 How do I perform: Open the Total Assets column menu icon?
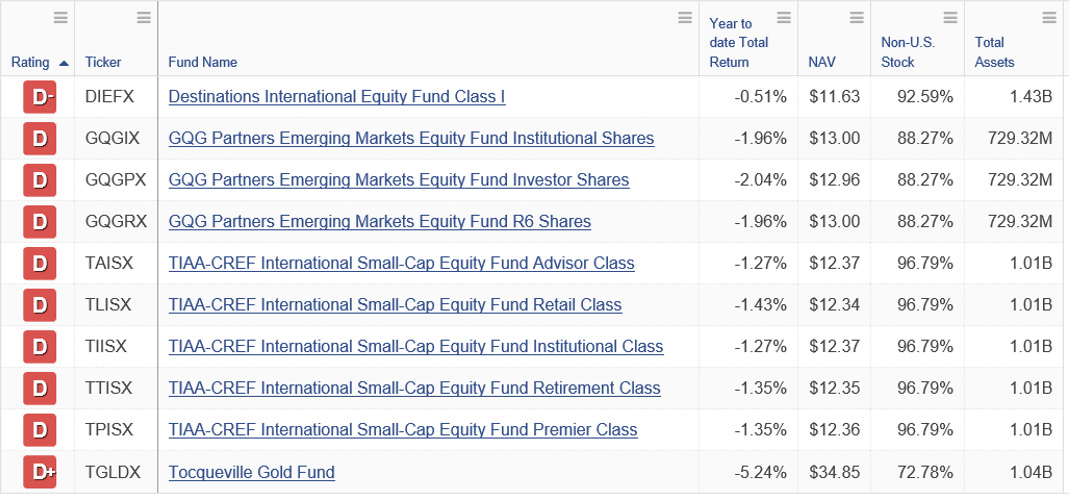click(x=1049, y=18)
